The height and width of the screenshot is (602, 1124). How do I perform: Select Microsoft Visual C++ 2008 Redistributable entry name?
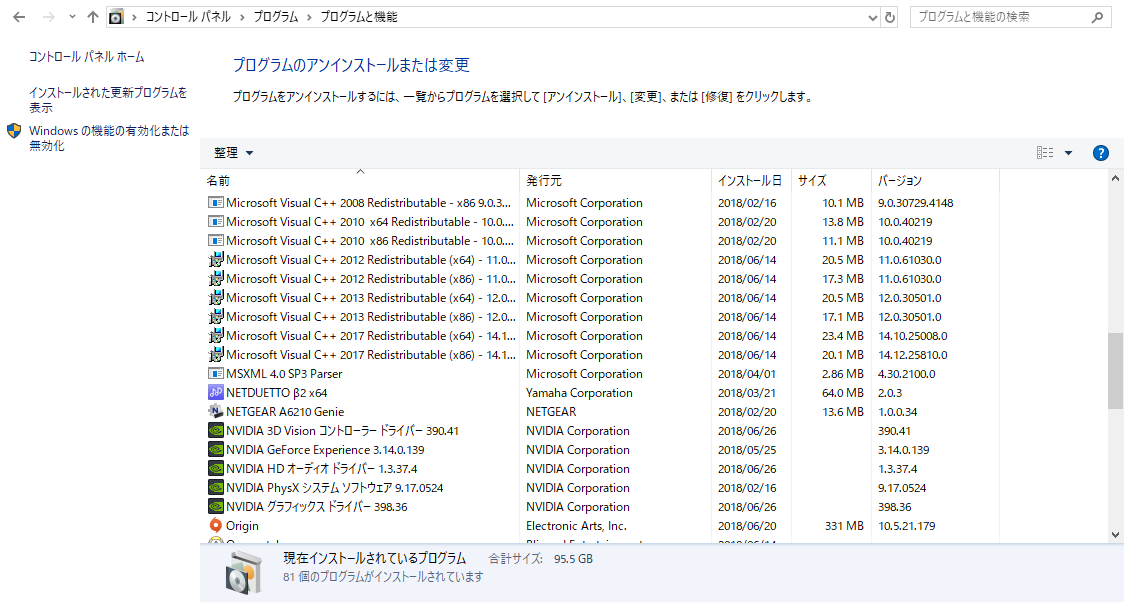(368, 203)
